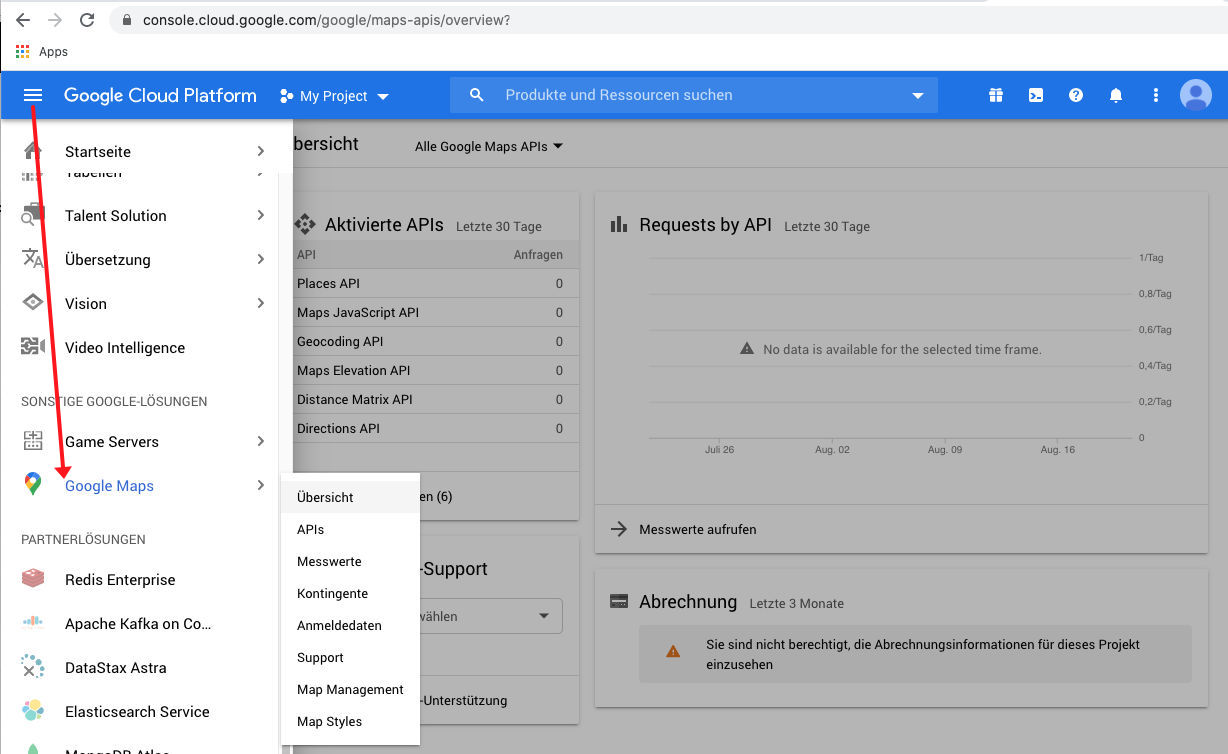Click the Redis Enterprise icon
This screenshot has height=754, width=1228.
point(32,579)
